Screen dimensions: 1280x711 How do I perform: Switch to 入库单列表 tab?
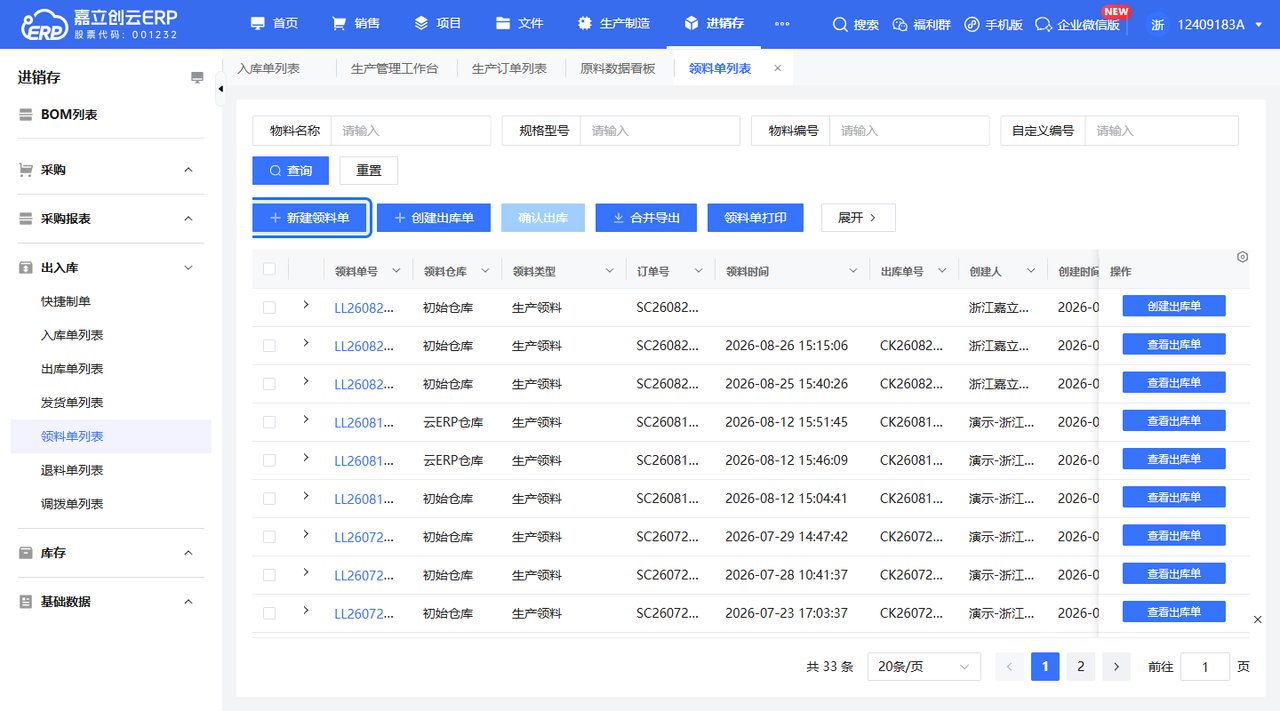click(x=268, y=69)
